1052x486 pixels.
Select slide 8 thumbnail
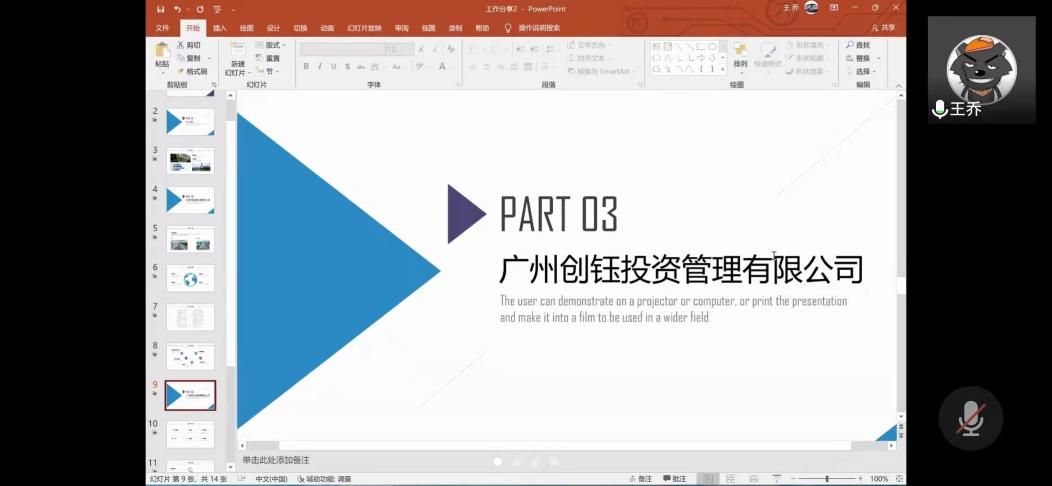click(x=191, y=356)
